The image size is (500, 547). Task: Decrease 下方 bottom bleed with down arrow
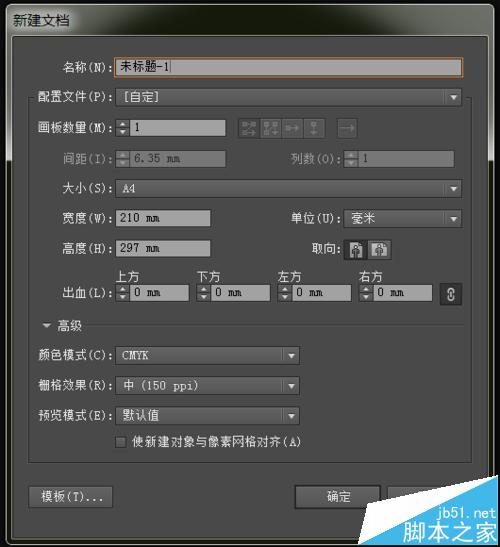click(x=203, y=297)
